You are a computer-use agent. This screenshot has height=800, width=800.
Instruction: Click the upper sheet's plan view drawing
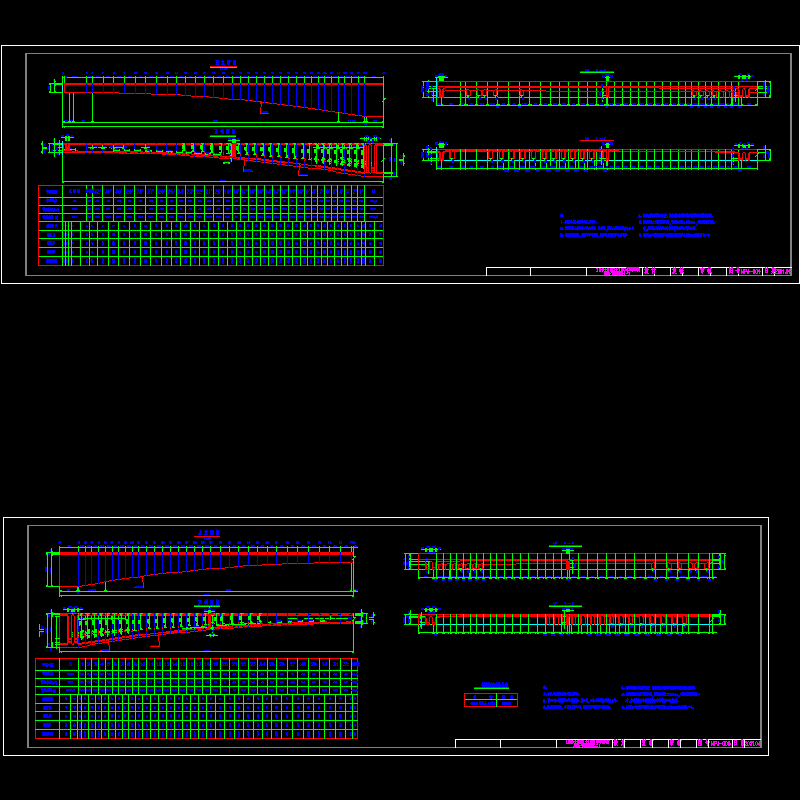click(x=222, y=155)
